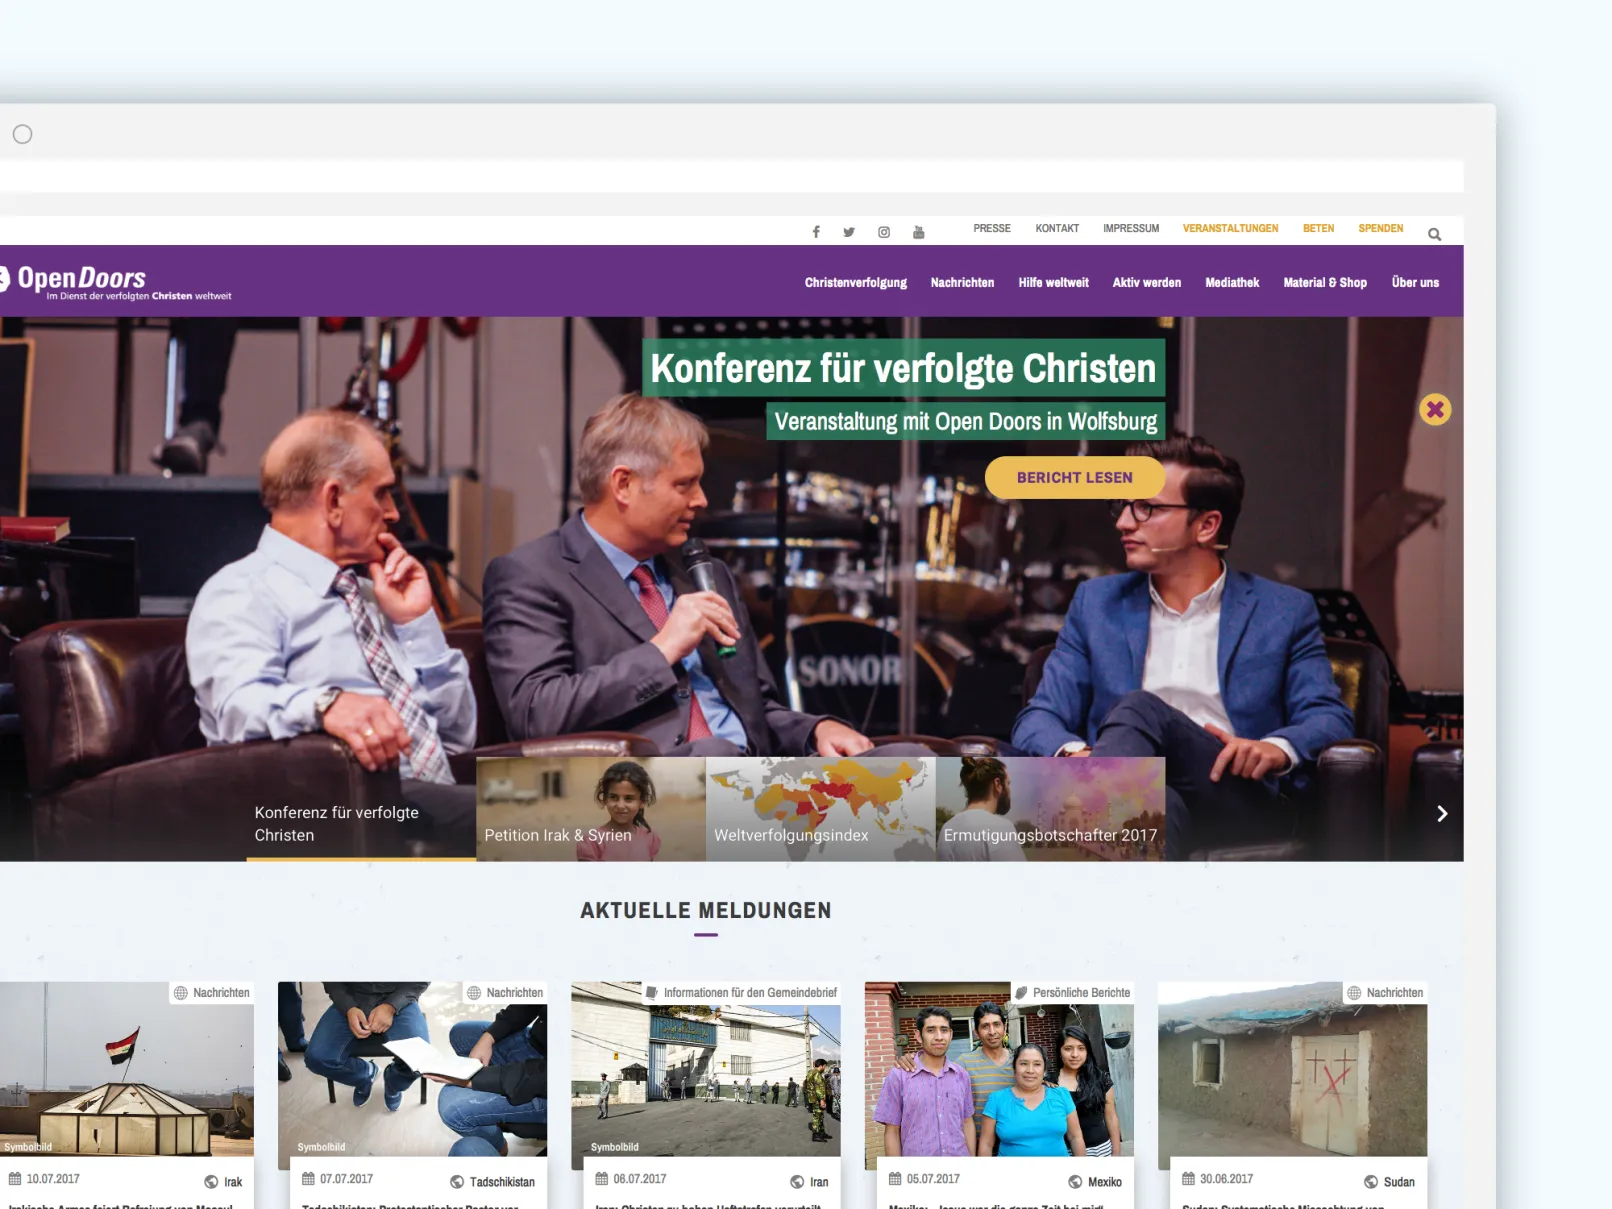Select the Weltverfolgungsindex slide thumbnail

click(x=820, y=809)
